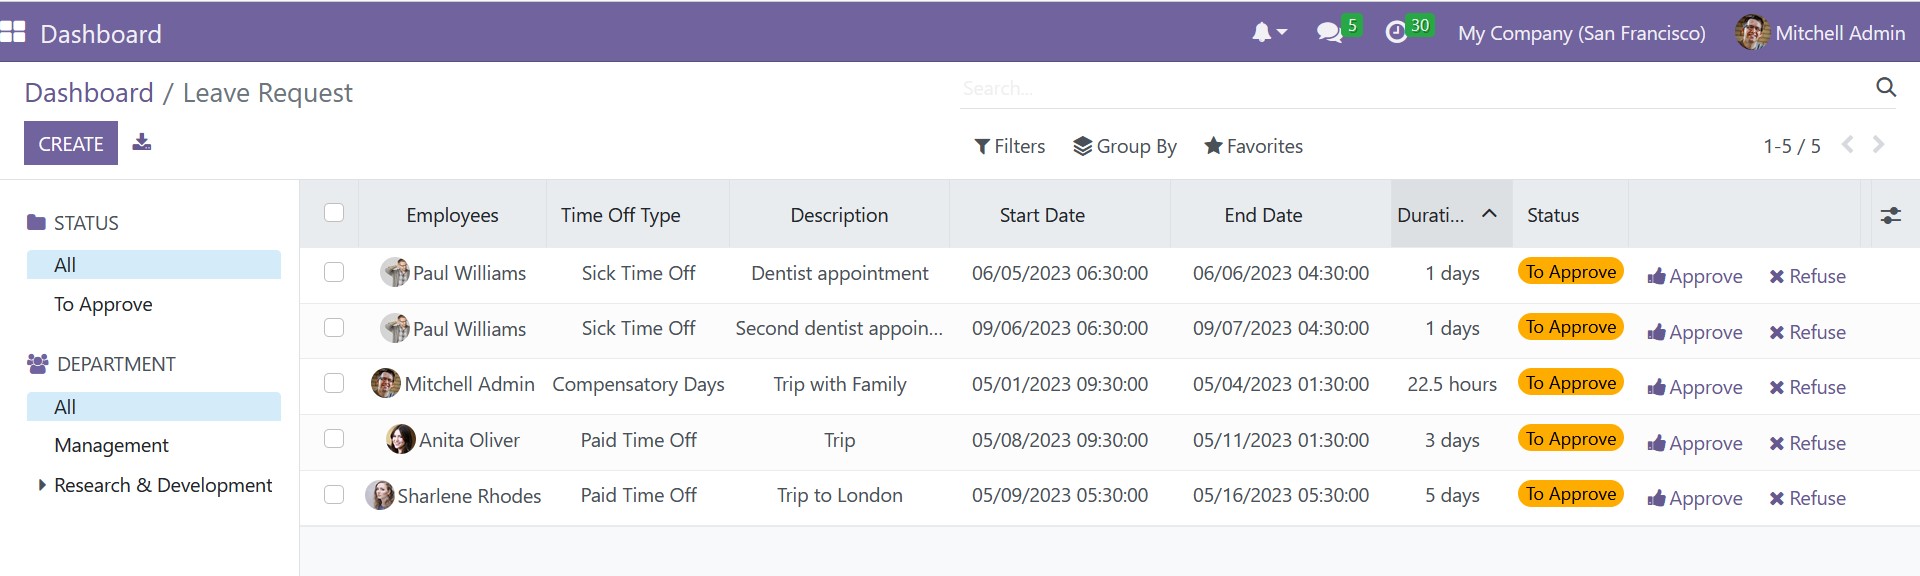The width and height of the screenshot is (1920, 576).
Task: Select the To Approve status filter
Action: 103,305
